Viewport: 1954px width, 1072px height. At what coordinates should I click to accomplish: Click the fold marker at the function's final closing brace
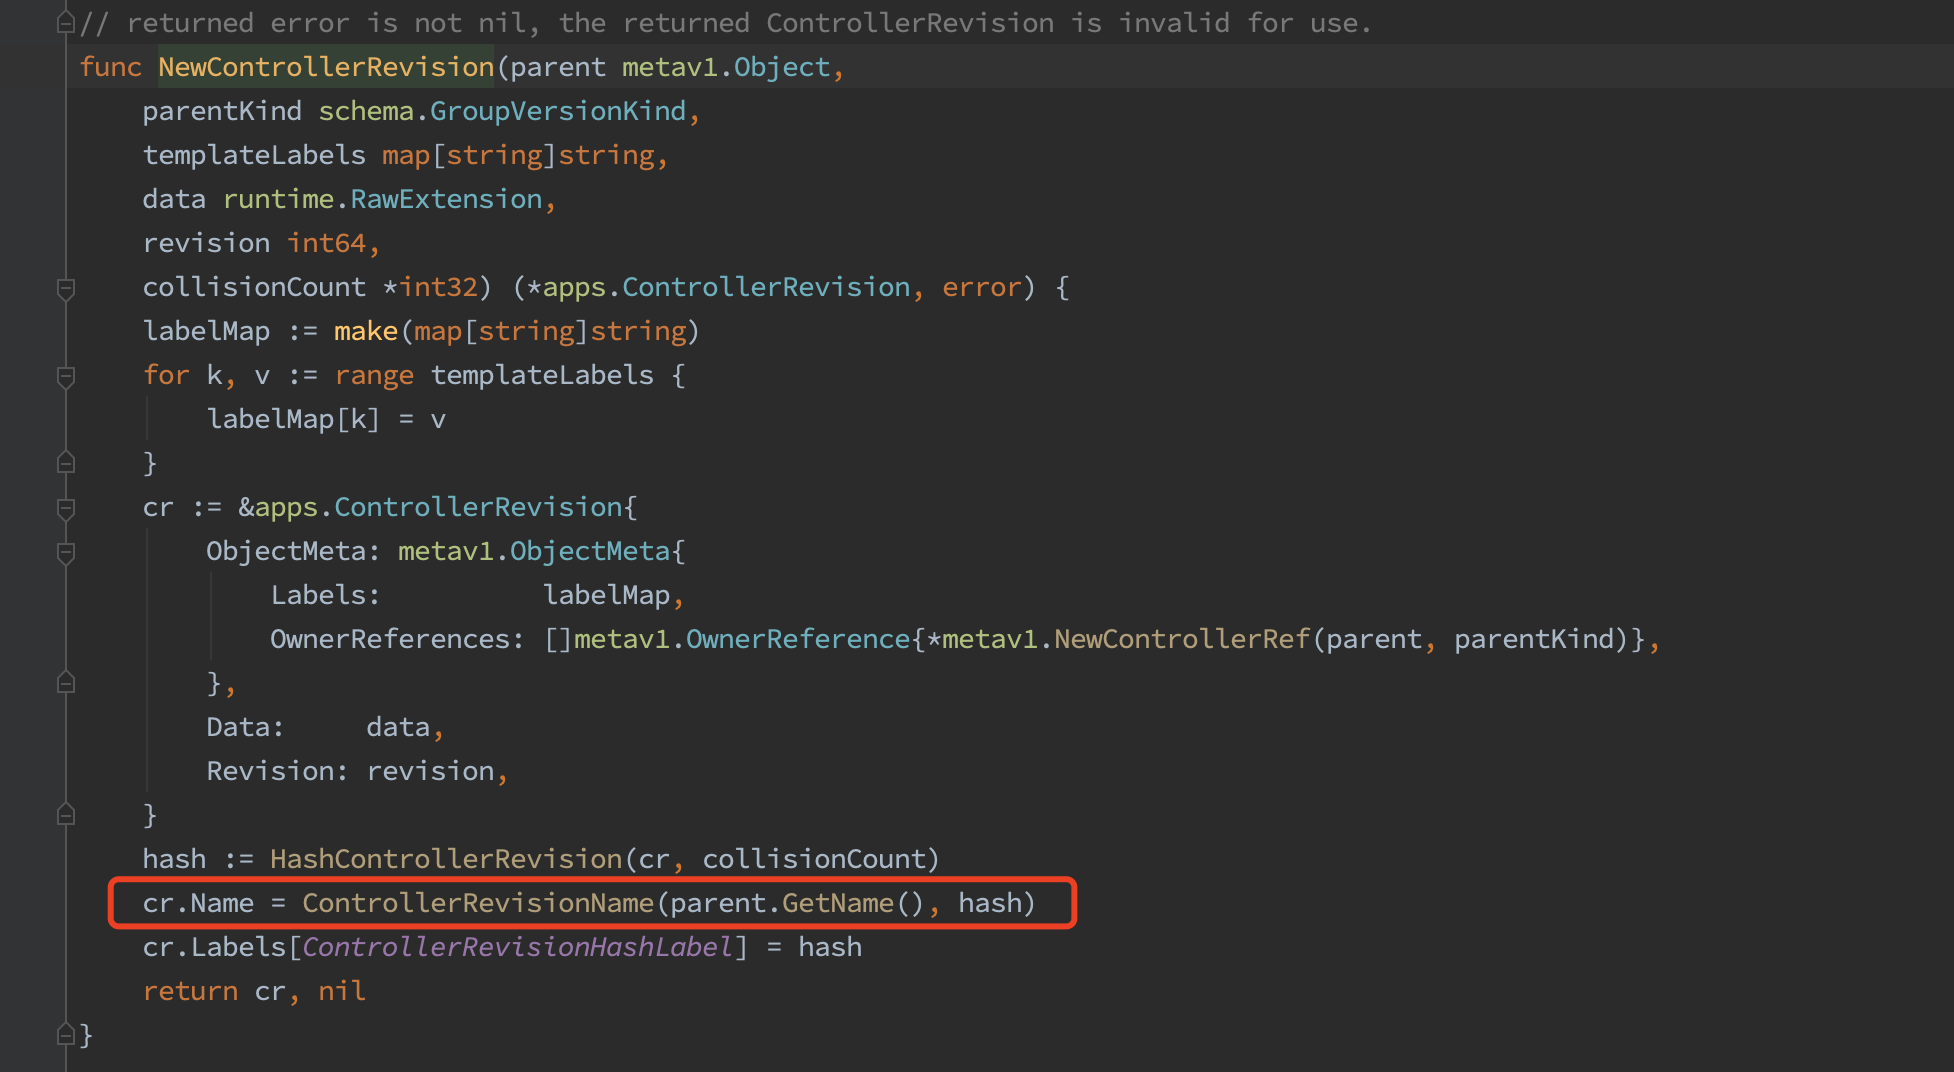66,1035
